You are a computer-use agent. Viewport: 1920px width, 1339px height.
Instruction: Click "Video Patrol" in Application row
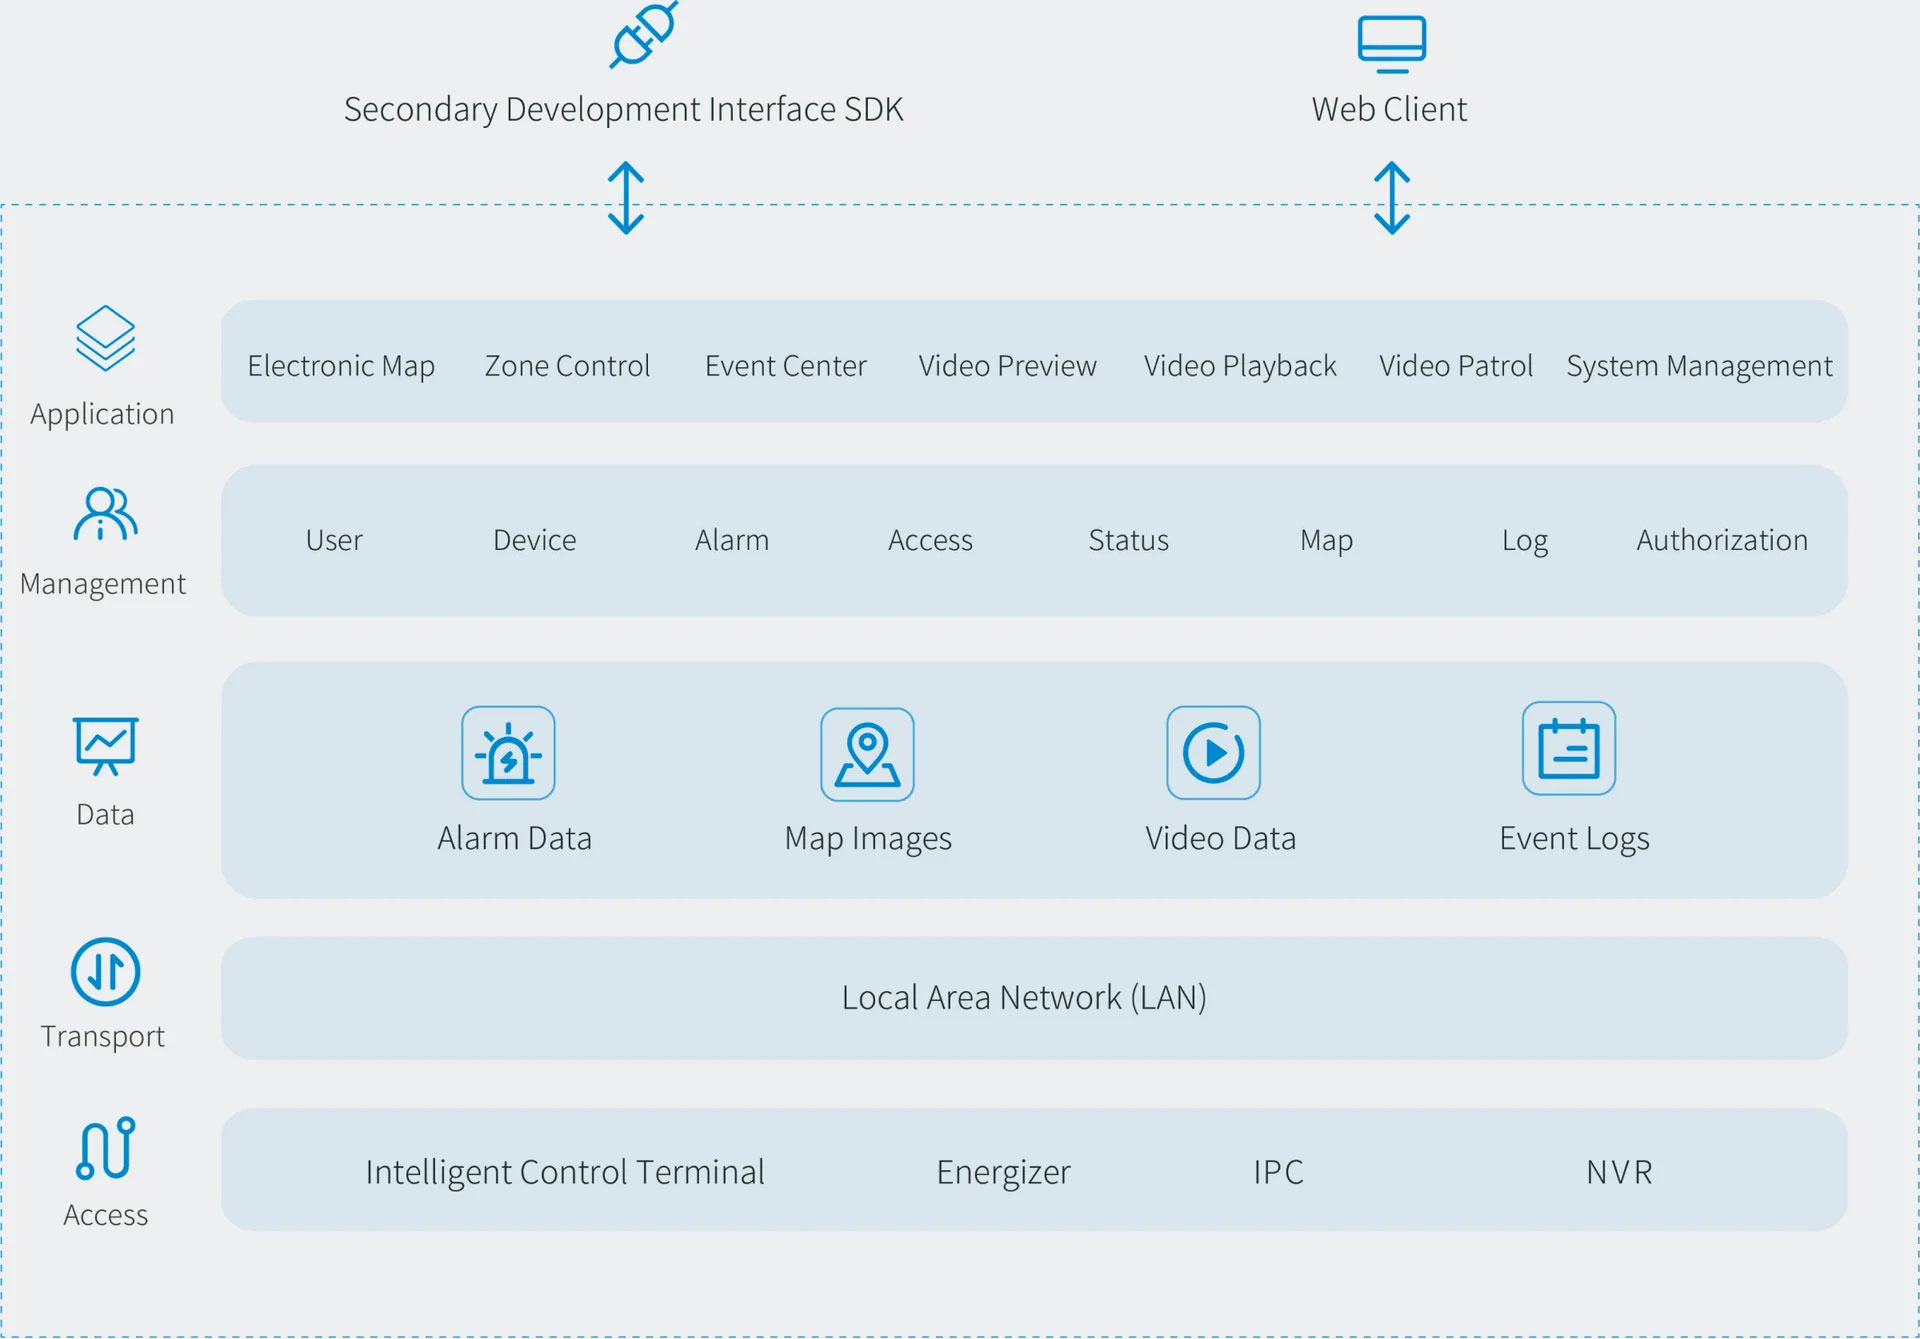click(x=1455, y=366)
